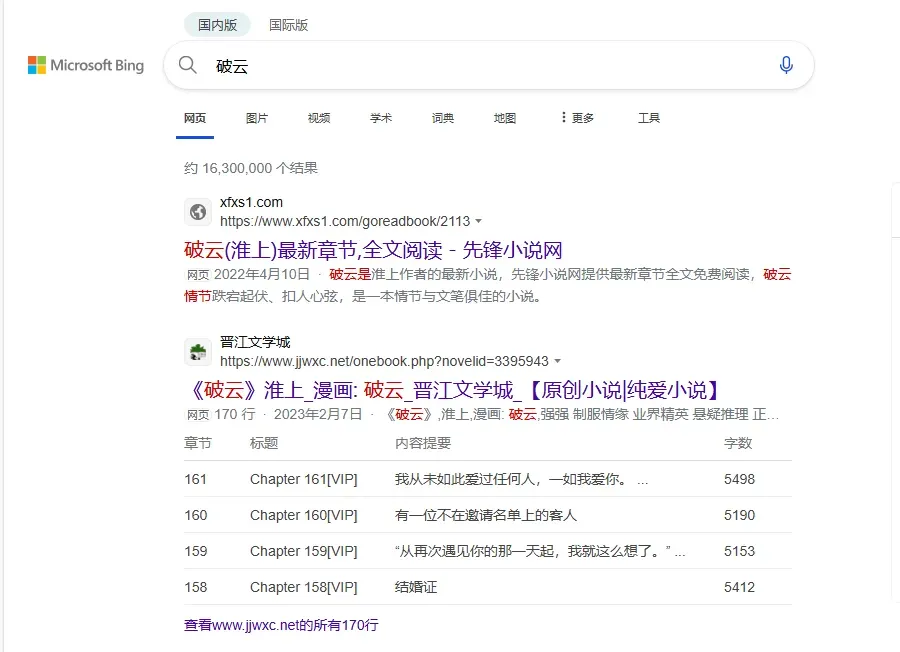Click the 晋江文学城 site name
The image size is (900, 652).
point(255,342)
